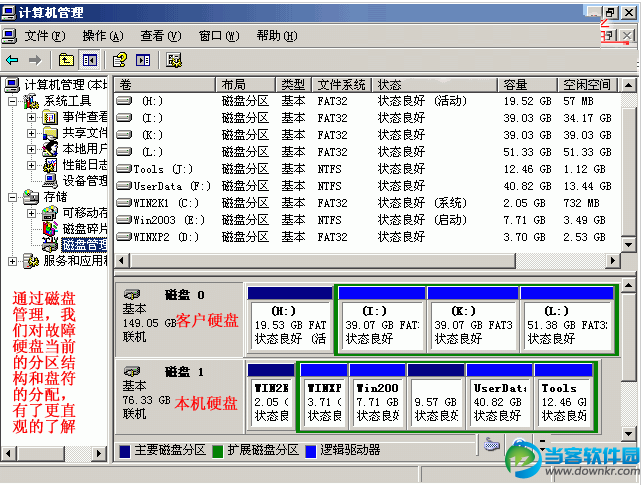
Task: Click the 逻辑驱动器 blue legend swatch
Action: tap(311, 451)
